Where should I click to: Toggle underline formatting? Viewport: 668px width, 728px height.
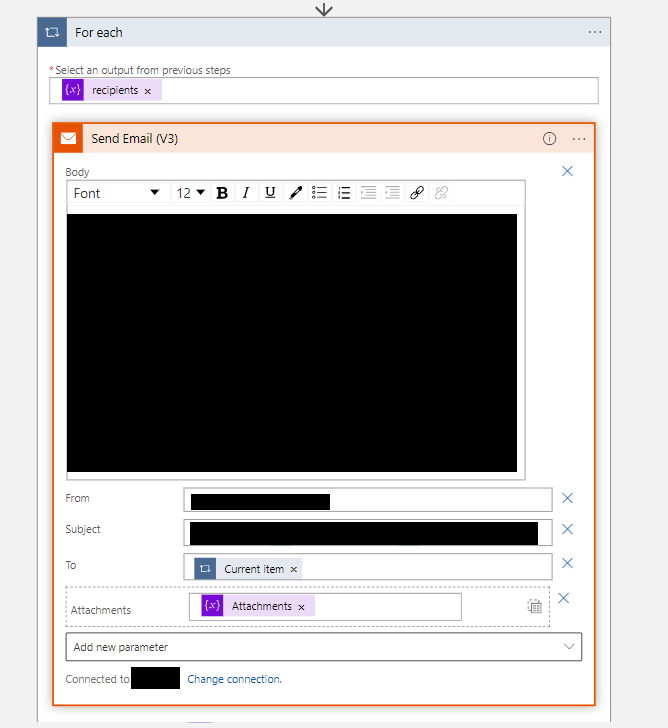tap(270, 193)
